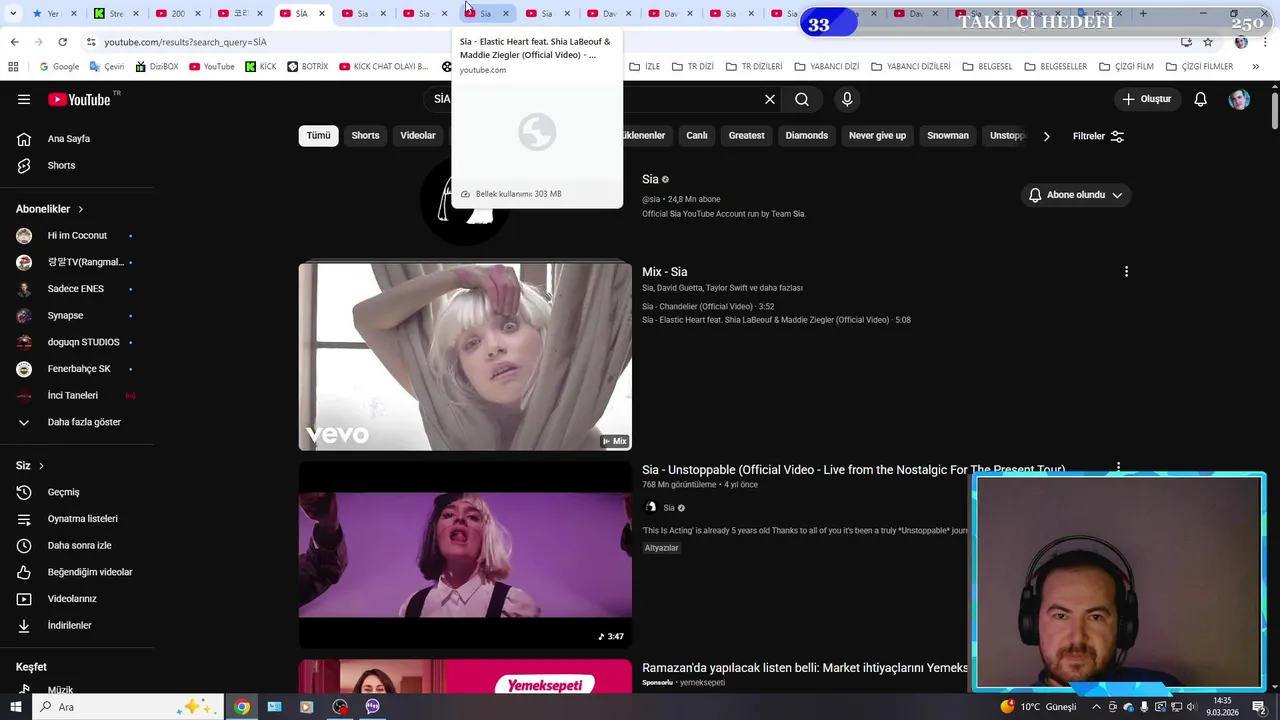Click the Chrome address bar URL

[185, 42]
